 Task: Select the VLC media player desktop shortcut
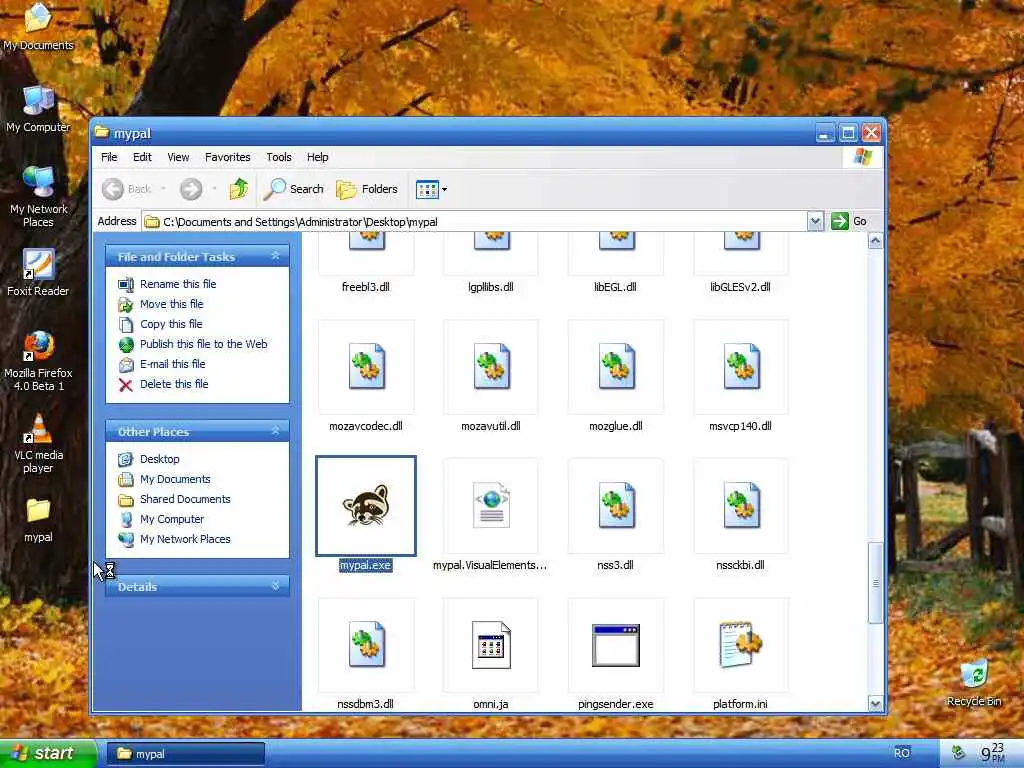(x=38, y=444)
